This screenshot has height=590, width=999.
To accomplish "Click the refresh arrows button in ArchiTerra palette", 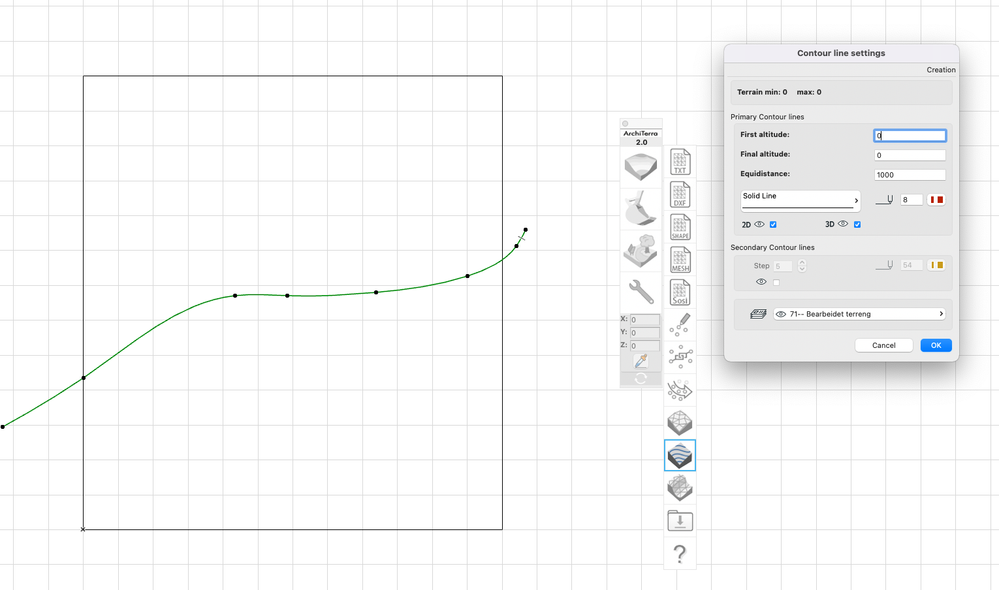I will [x=641, y=378].
